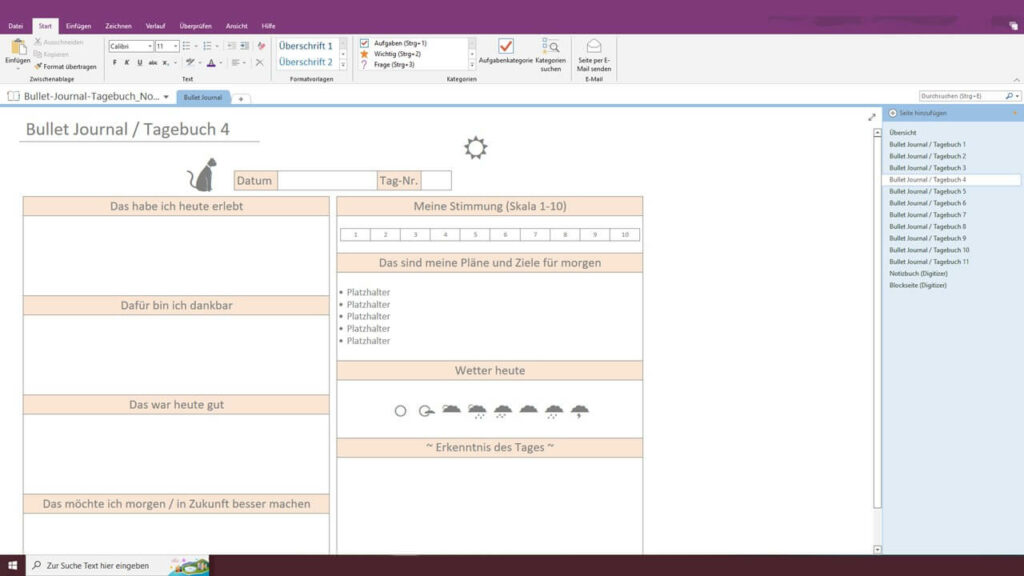Switch to the Einfügen ribbon tab
This screenshot has width=1024, height=576.
(79, 25)
